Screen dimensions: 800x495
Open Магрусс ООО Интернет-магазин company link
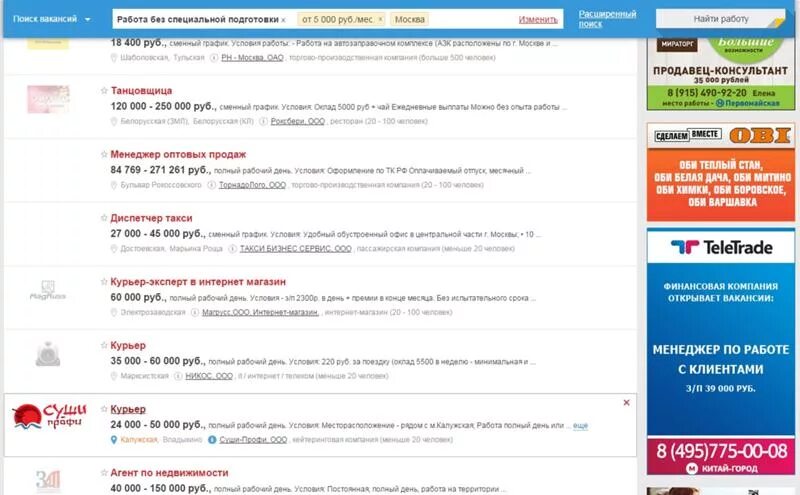[260, 312]
